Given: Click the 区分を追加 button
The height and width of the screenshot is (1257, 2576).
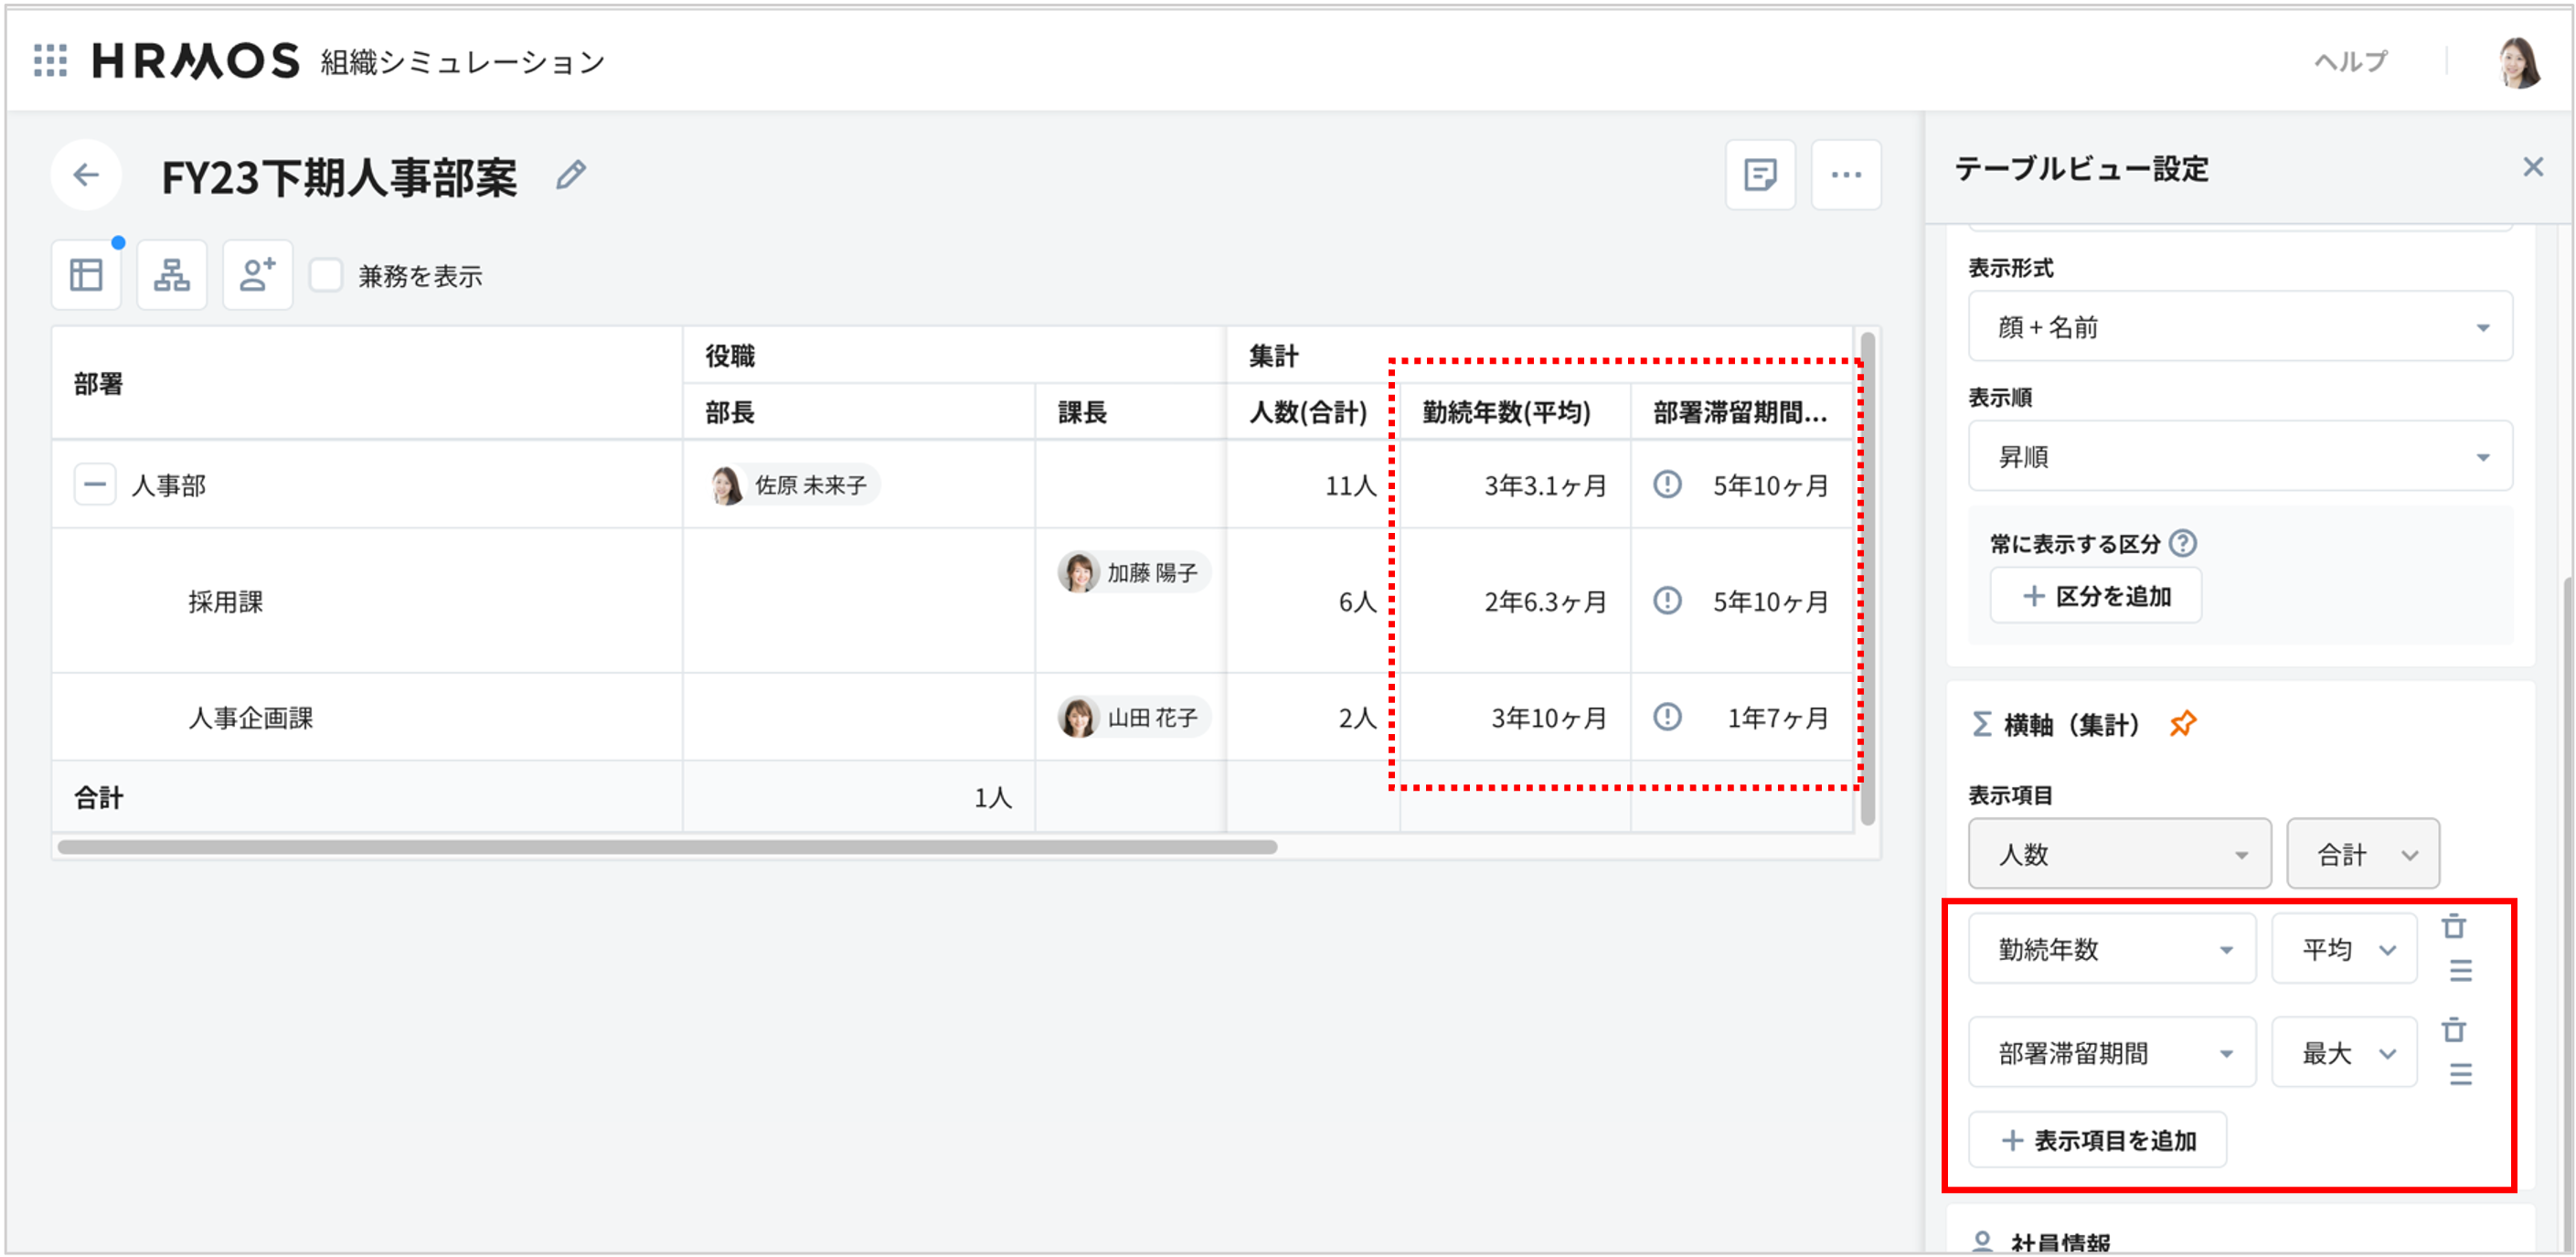Looking at the screenshot, I should (2095, 595).
